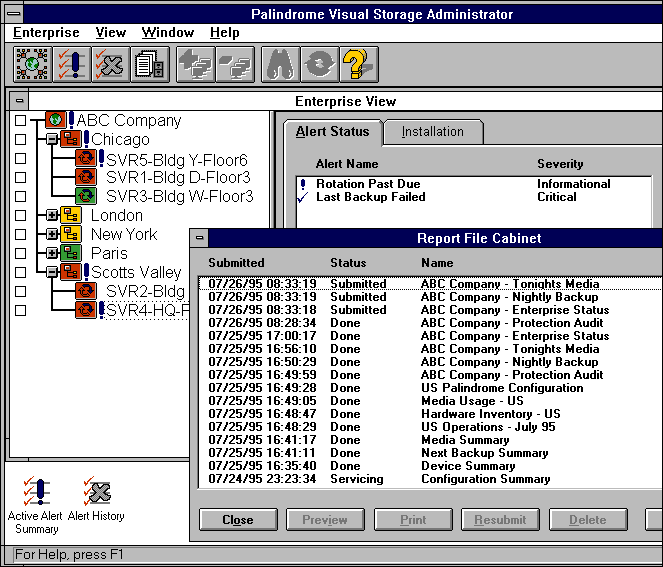This screenshot has width=663, height=567.
Task: Open the Report File Cabinet control menu
Action: (x=200, y=238)
